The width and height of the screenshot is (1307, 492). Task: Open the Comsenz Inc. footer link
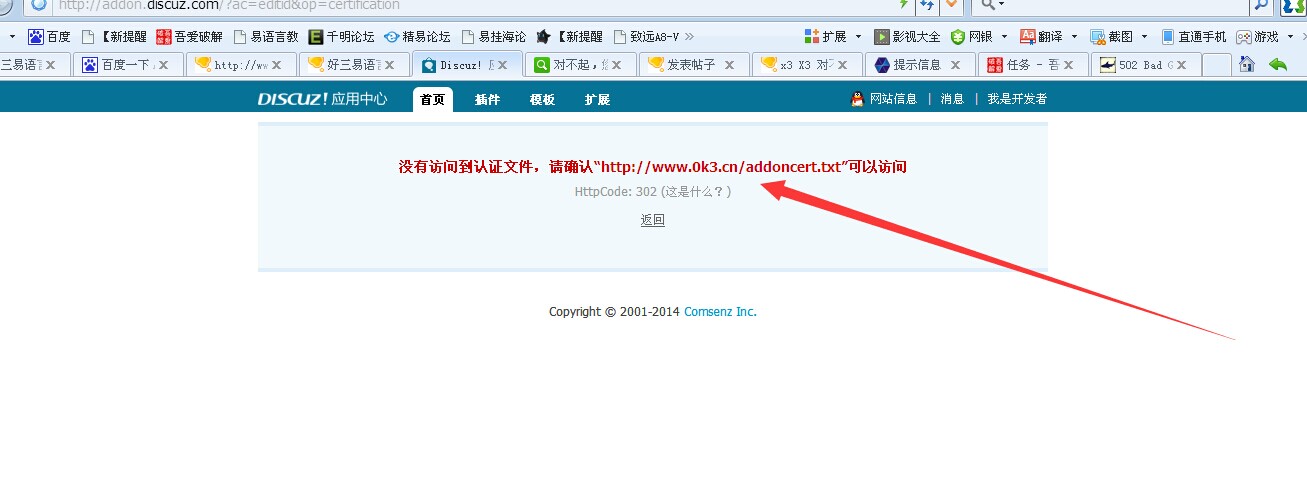[721, 312]
